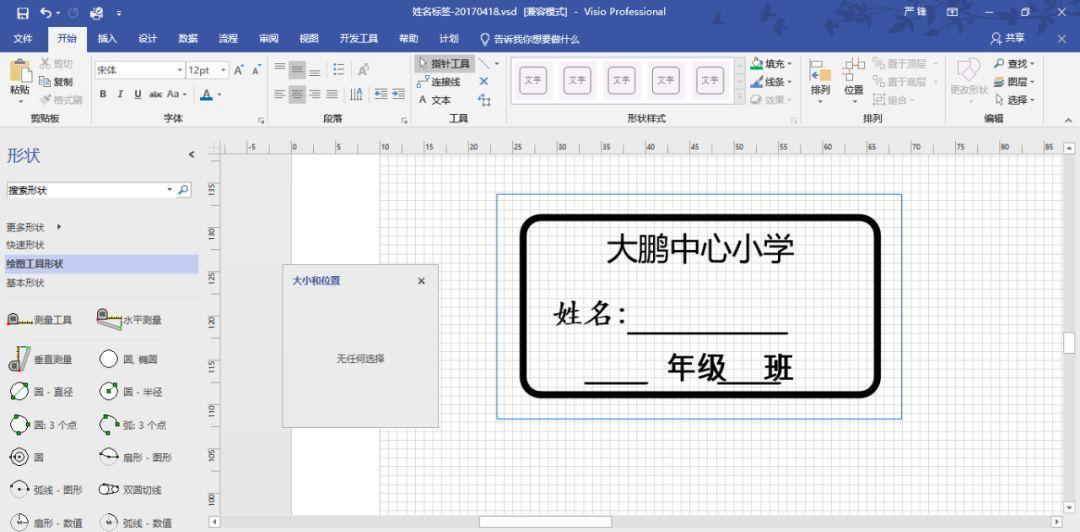The height and width of the screenshot is (532, 1080).
Task: Toggle italic text formatting
Action: (x=120, y=94)
